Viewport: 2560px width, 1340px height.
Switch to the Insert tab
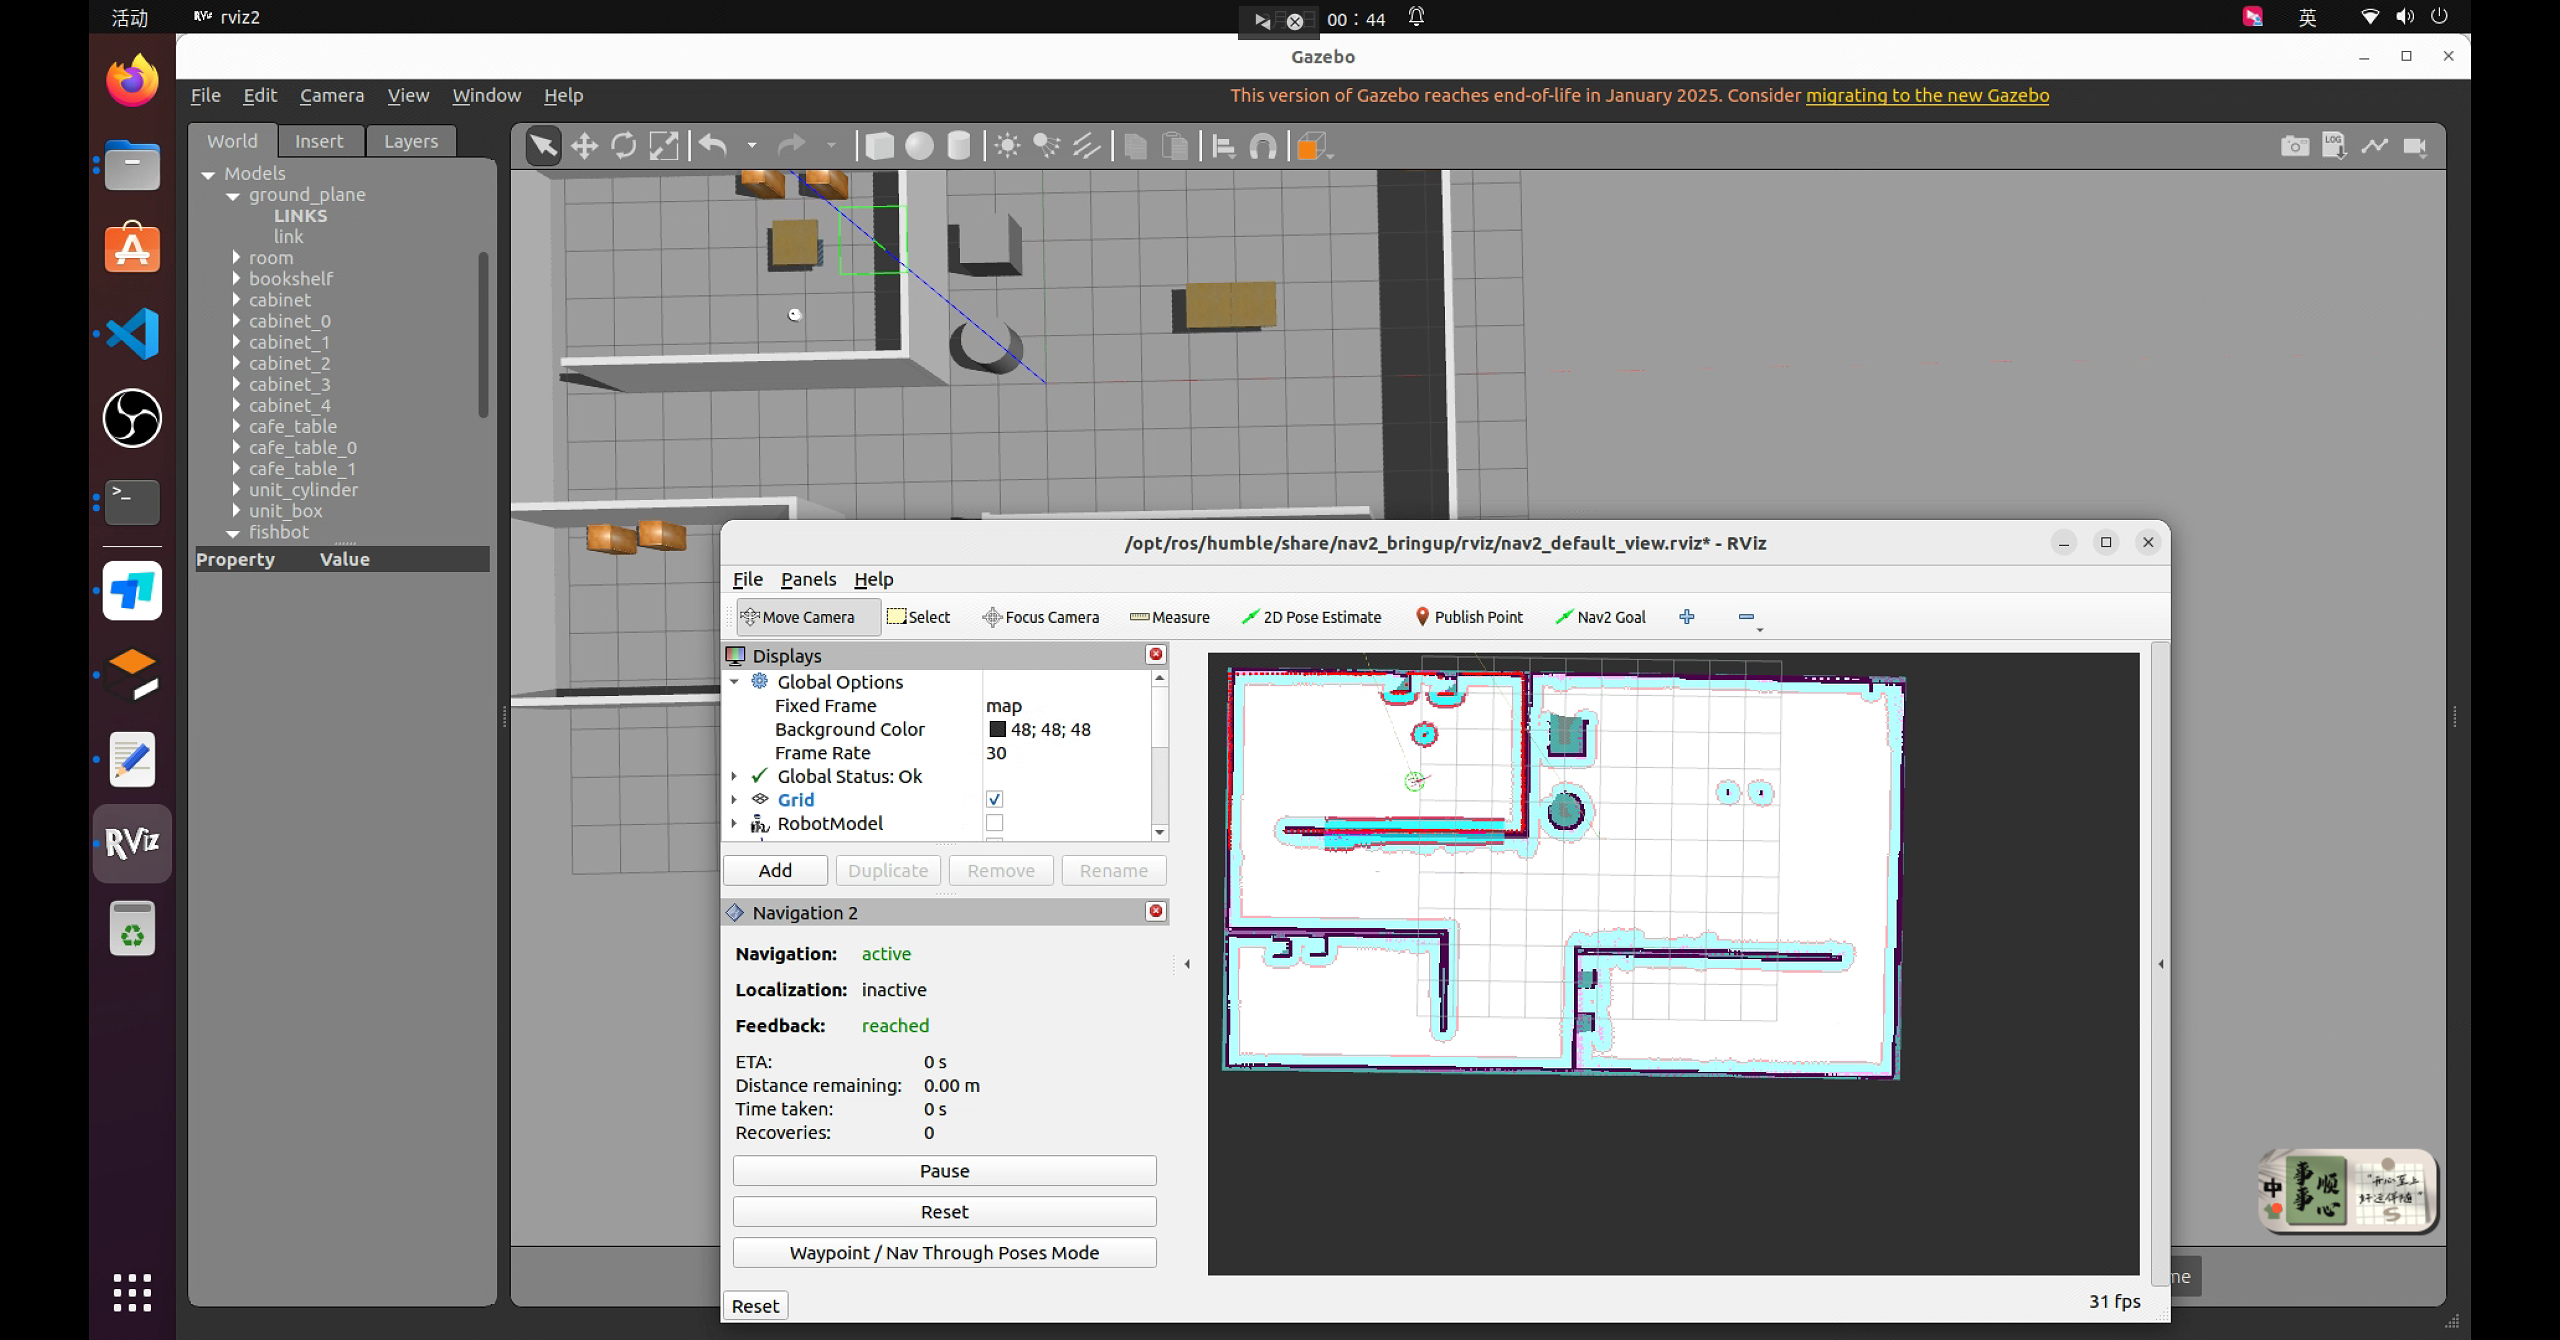pyautogui.click(x=319, y=141)
